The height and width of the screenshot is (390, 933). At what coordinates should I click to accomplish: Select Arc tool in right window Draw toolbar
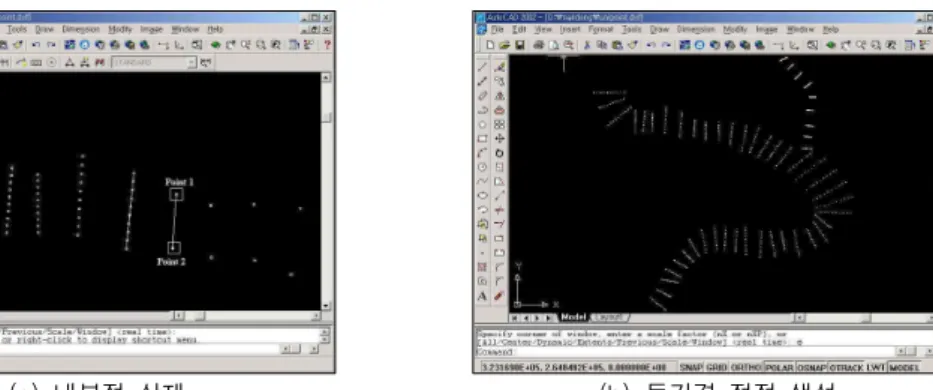click(x=483, y=152)
